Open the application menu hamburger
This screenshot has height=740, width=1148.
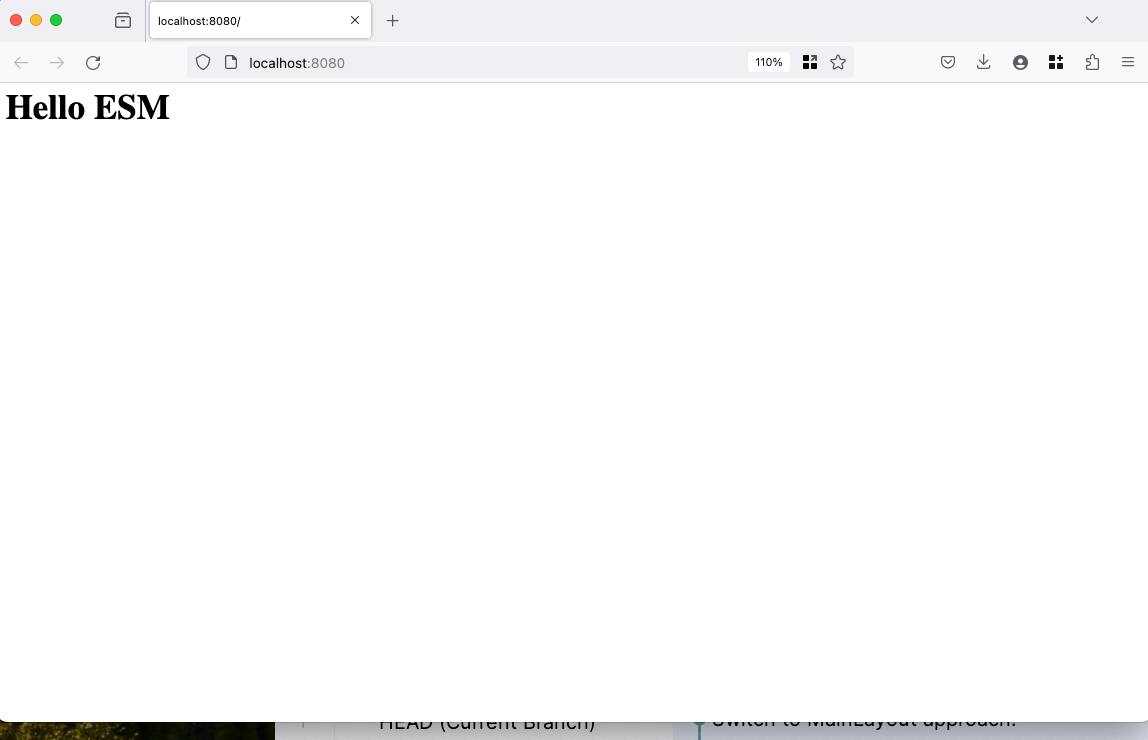pyautogui.click(x=1129, y=62)
